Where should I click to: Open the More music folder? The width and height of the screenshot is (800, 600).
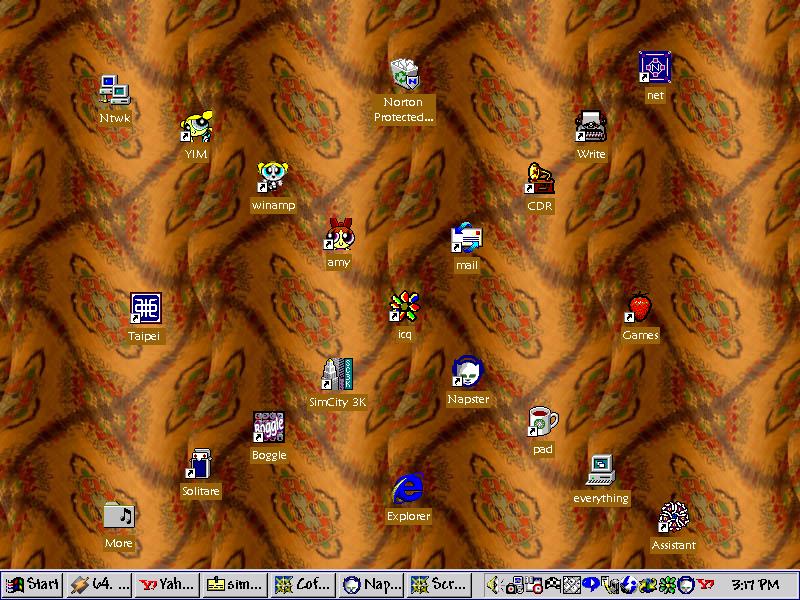[119, 516]
